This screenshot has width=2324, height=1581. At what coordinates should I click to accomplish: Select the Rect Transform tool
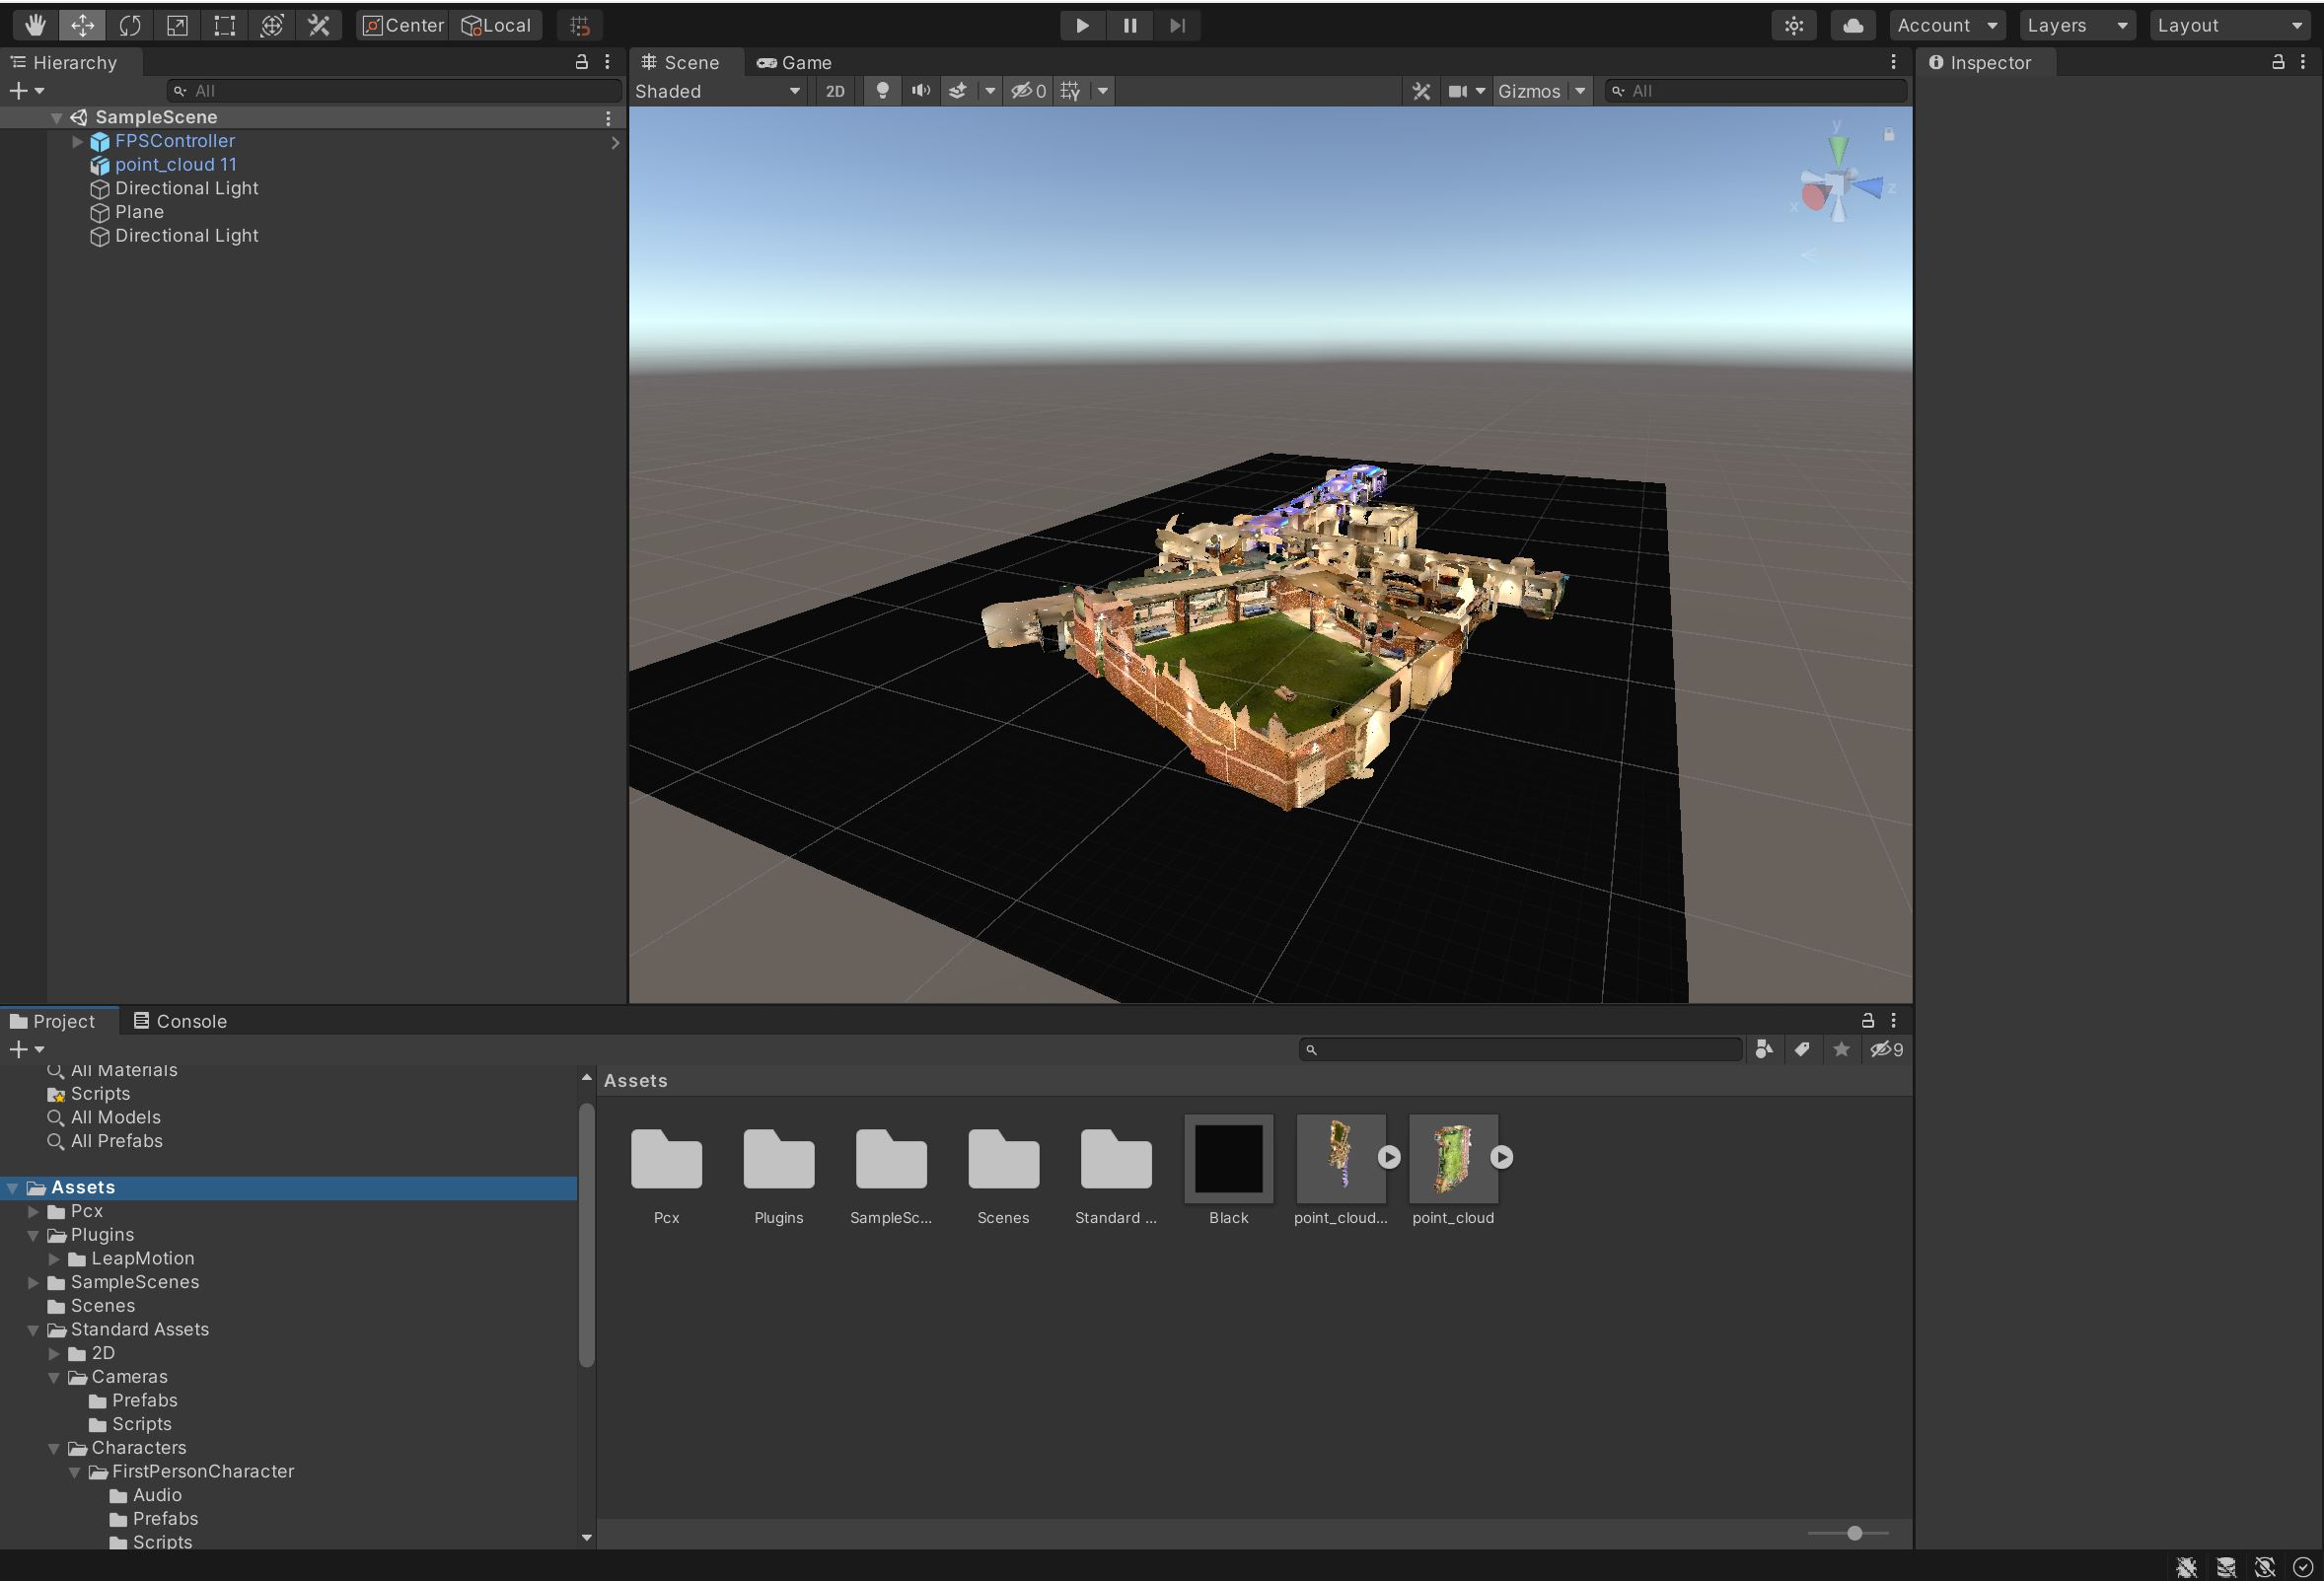point(225,25)
